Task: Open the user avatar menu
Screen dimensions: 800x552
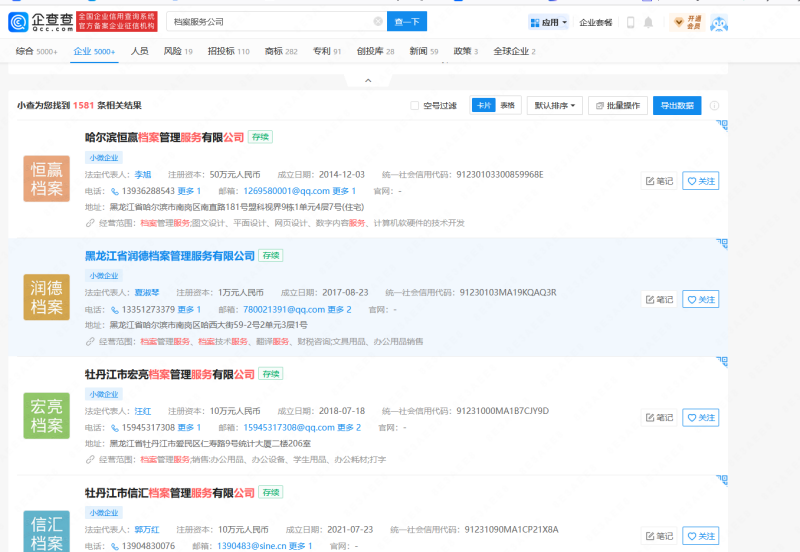Action: tap(719, 23)
